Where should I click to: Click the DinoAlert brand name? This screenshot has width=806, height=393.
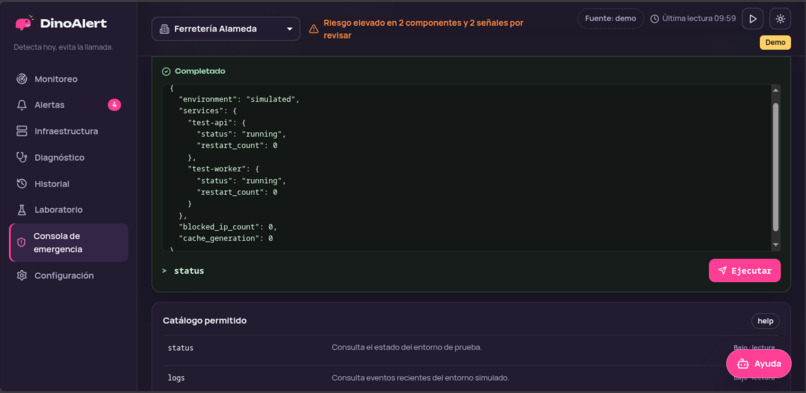click(73, 23)
